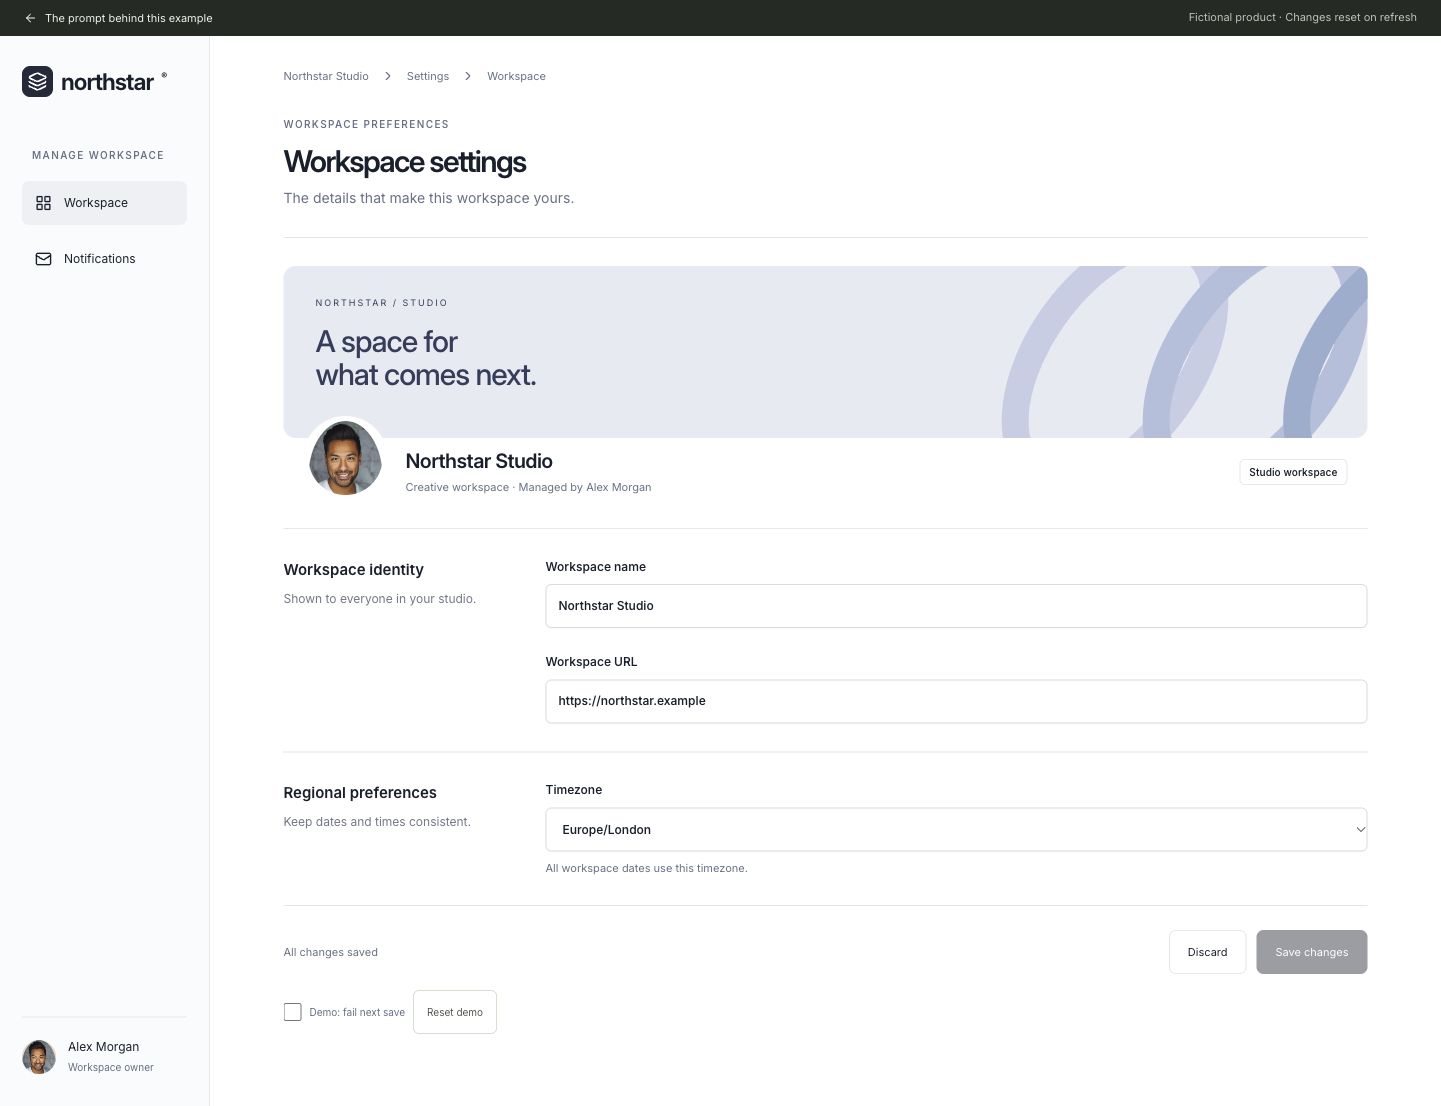Click the 'All changes saved' status text

click(x=331, y=952)
